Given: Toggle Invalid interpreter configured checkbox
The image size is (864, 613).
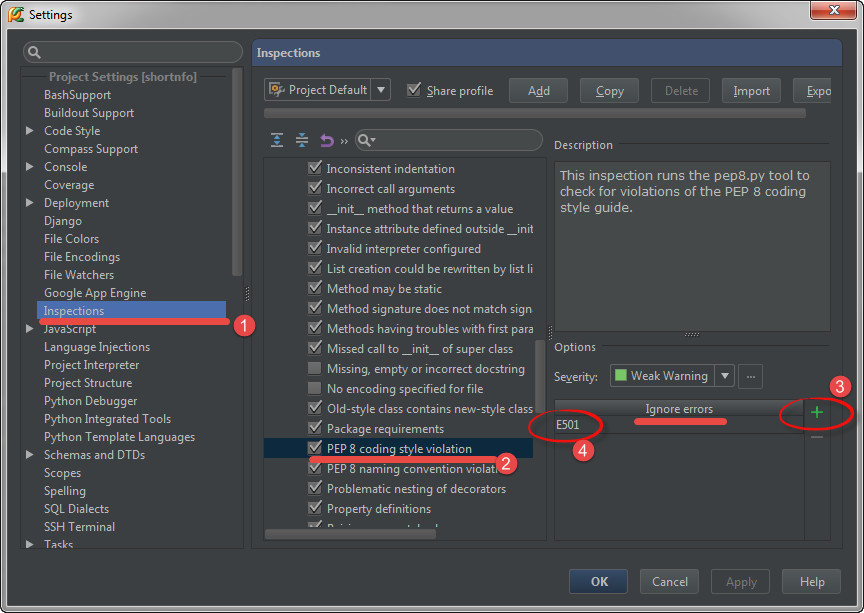Looking at the screenshot, I should point(315,248).
